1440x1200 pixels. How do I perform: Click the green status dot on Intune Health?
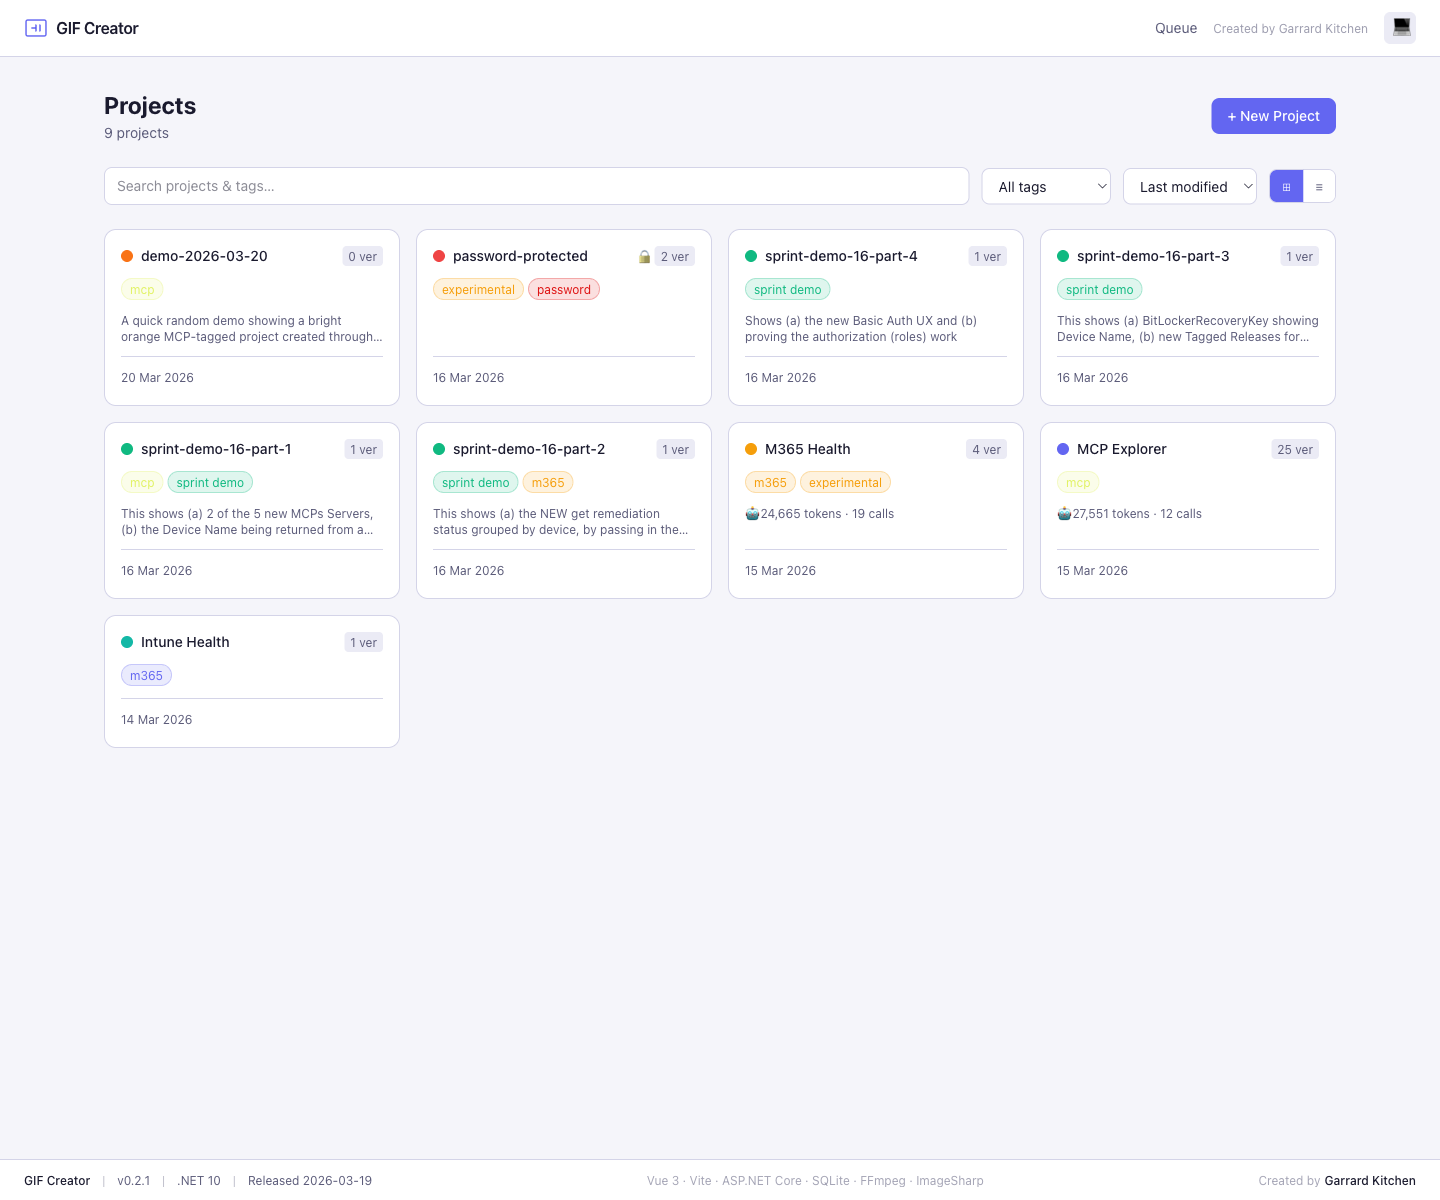point(127,642)
